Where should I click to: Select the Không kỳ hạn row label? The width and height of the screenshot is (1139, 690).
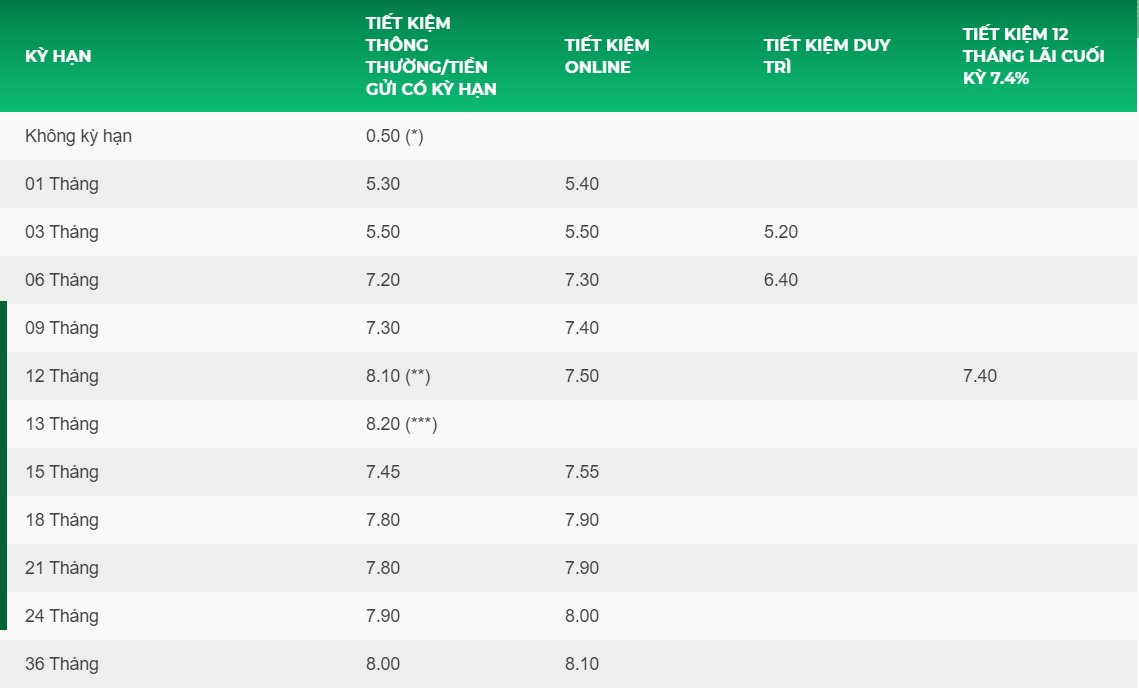coord(78,136)
